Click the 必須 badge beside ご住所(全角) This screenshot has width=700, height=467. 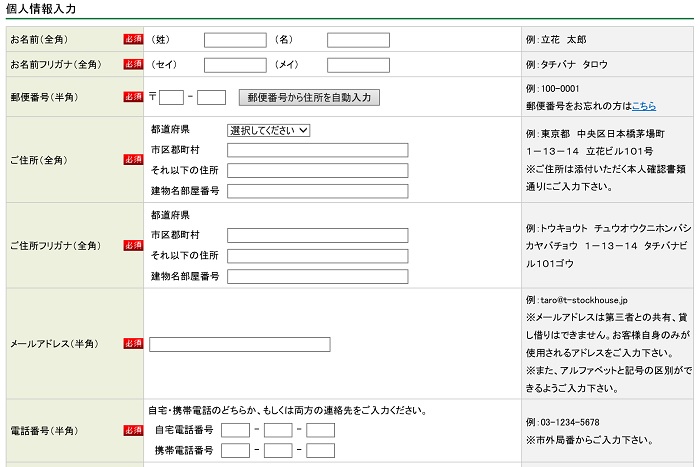pos(133,160)
